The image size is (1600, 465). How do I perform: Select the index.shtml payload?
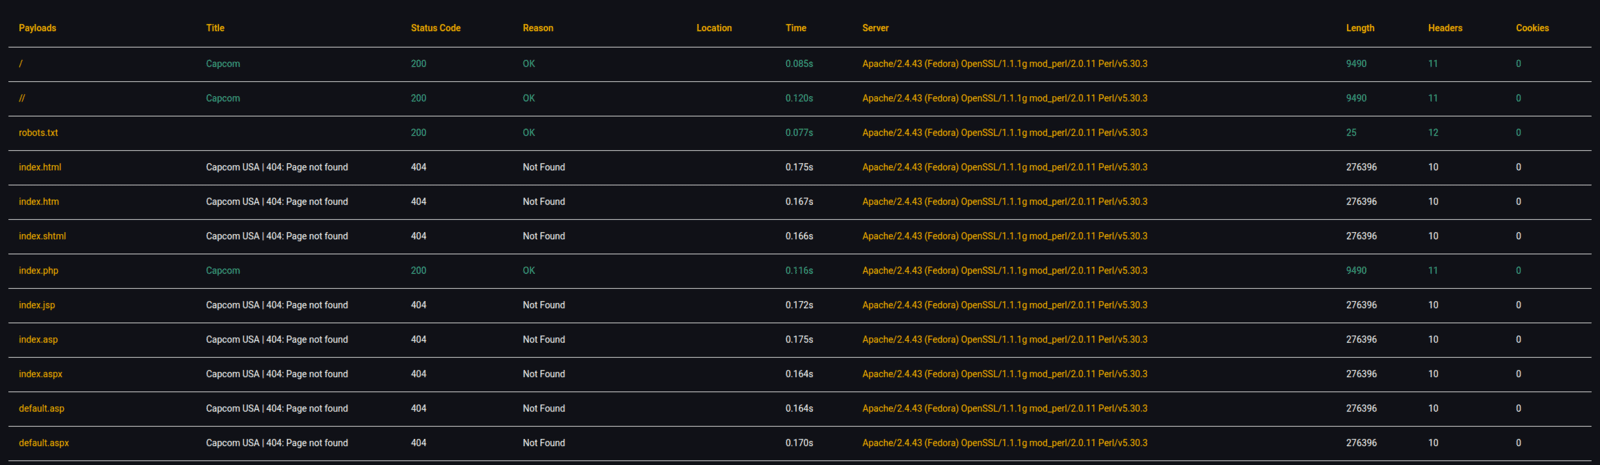(x=42, y=236)
